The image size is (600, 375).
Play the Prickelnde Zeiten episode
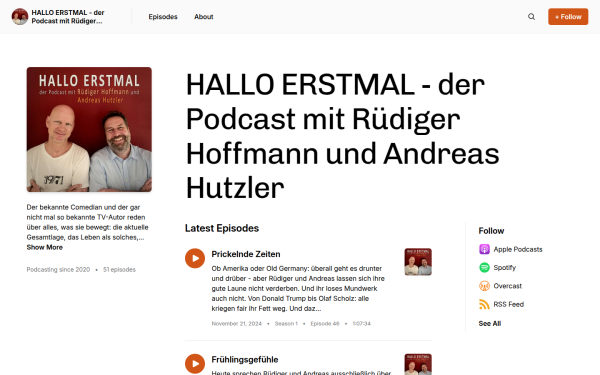pyautogui.click(x=195, y=258)
